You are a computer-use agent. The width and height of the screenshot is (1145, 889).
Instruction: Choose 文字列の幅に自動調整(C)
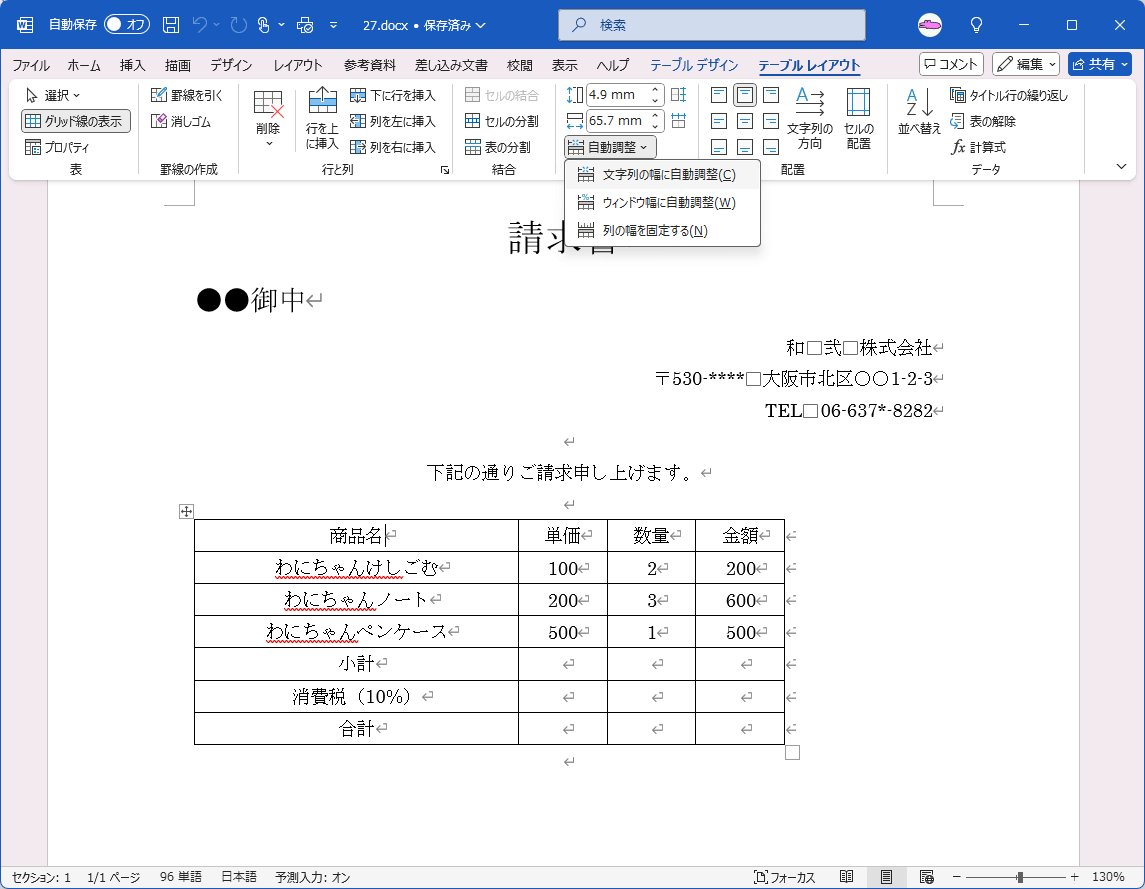(x=662, y=175)
